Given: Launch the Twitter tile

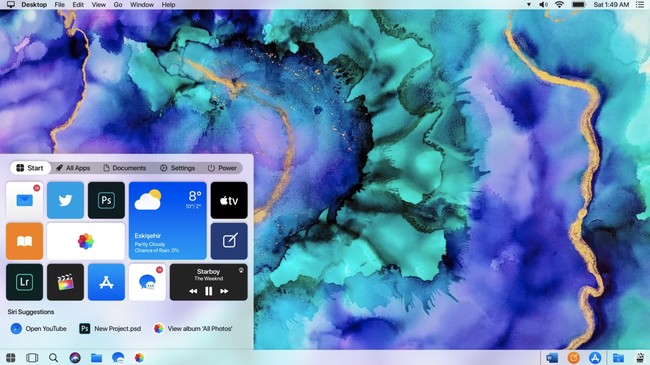Looking at the screenshot, I should click(x=65, y=200).
